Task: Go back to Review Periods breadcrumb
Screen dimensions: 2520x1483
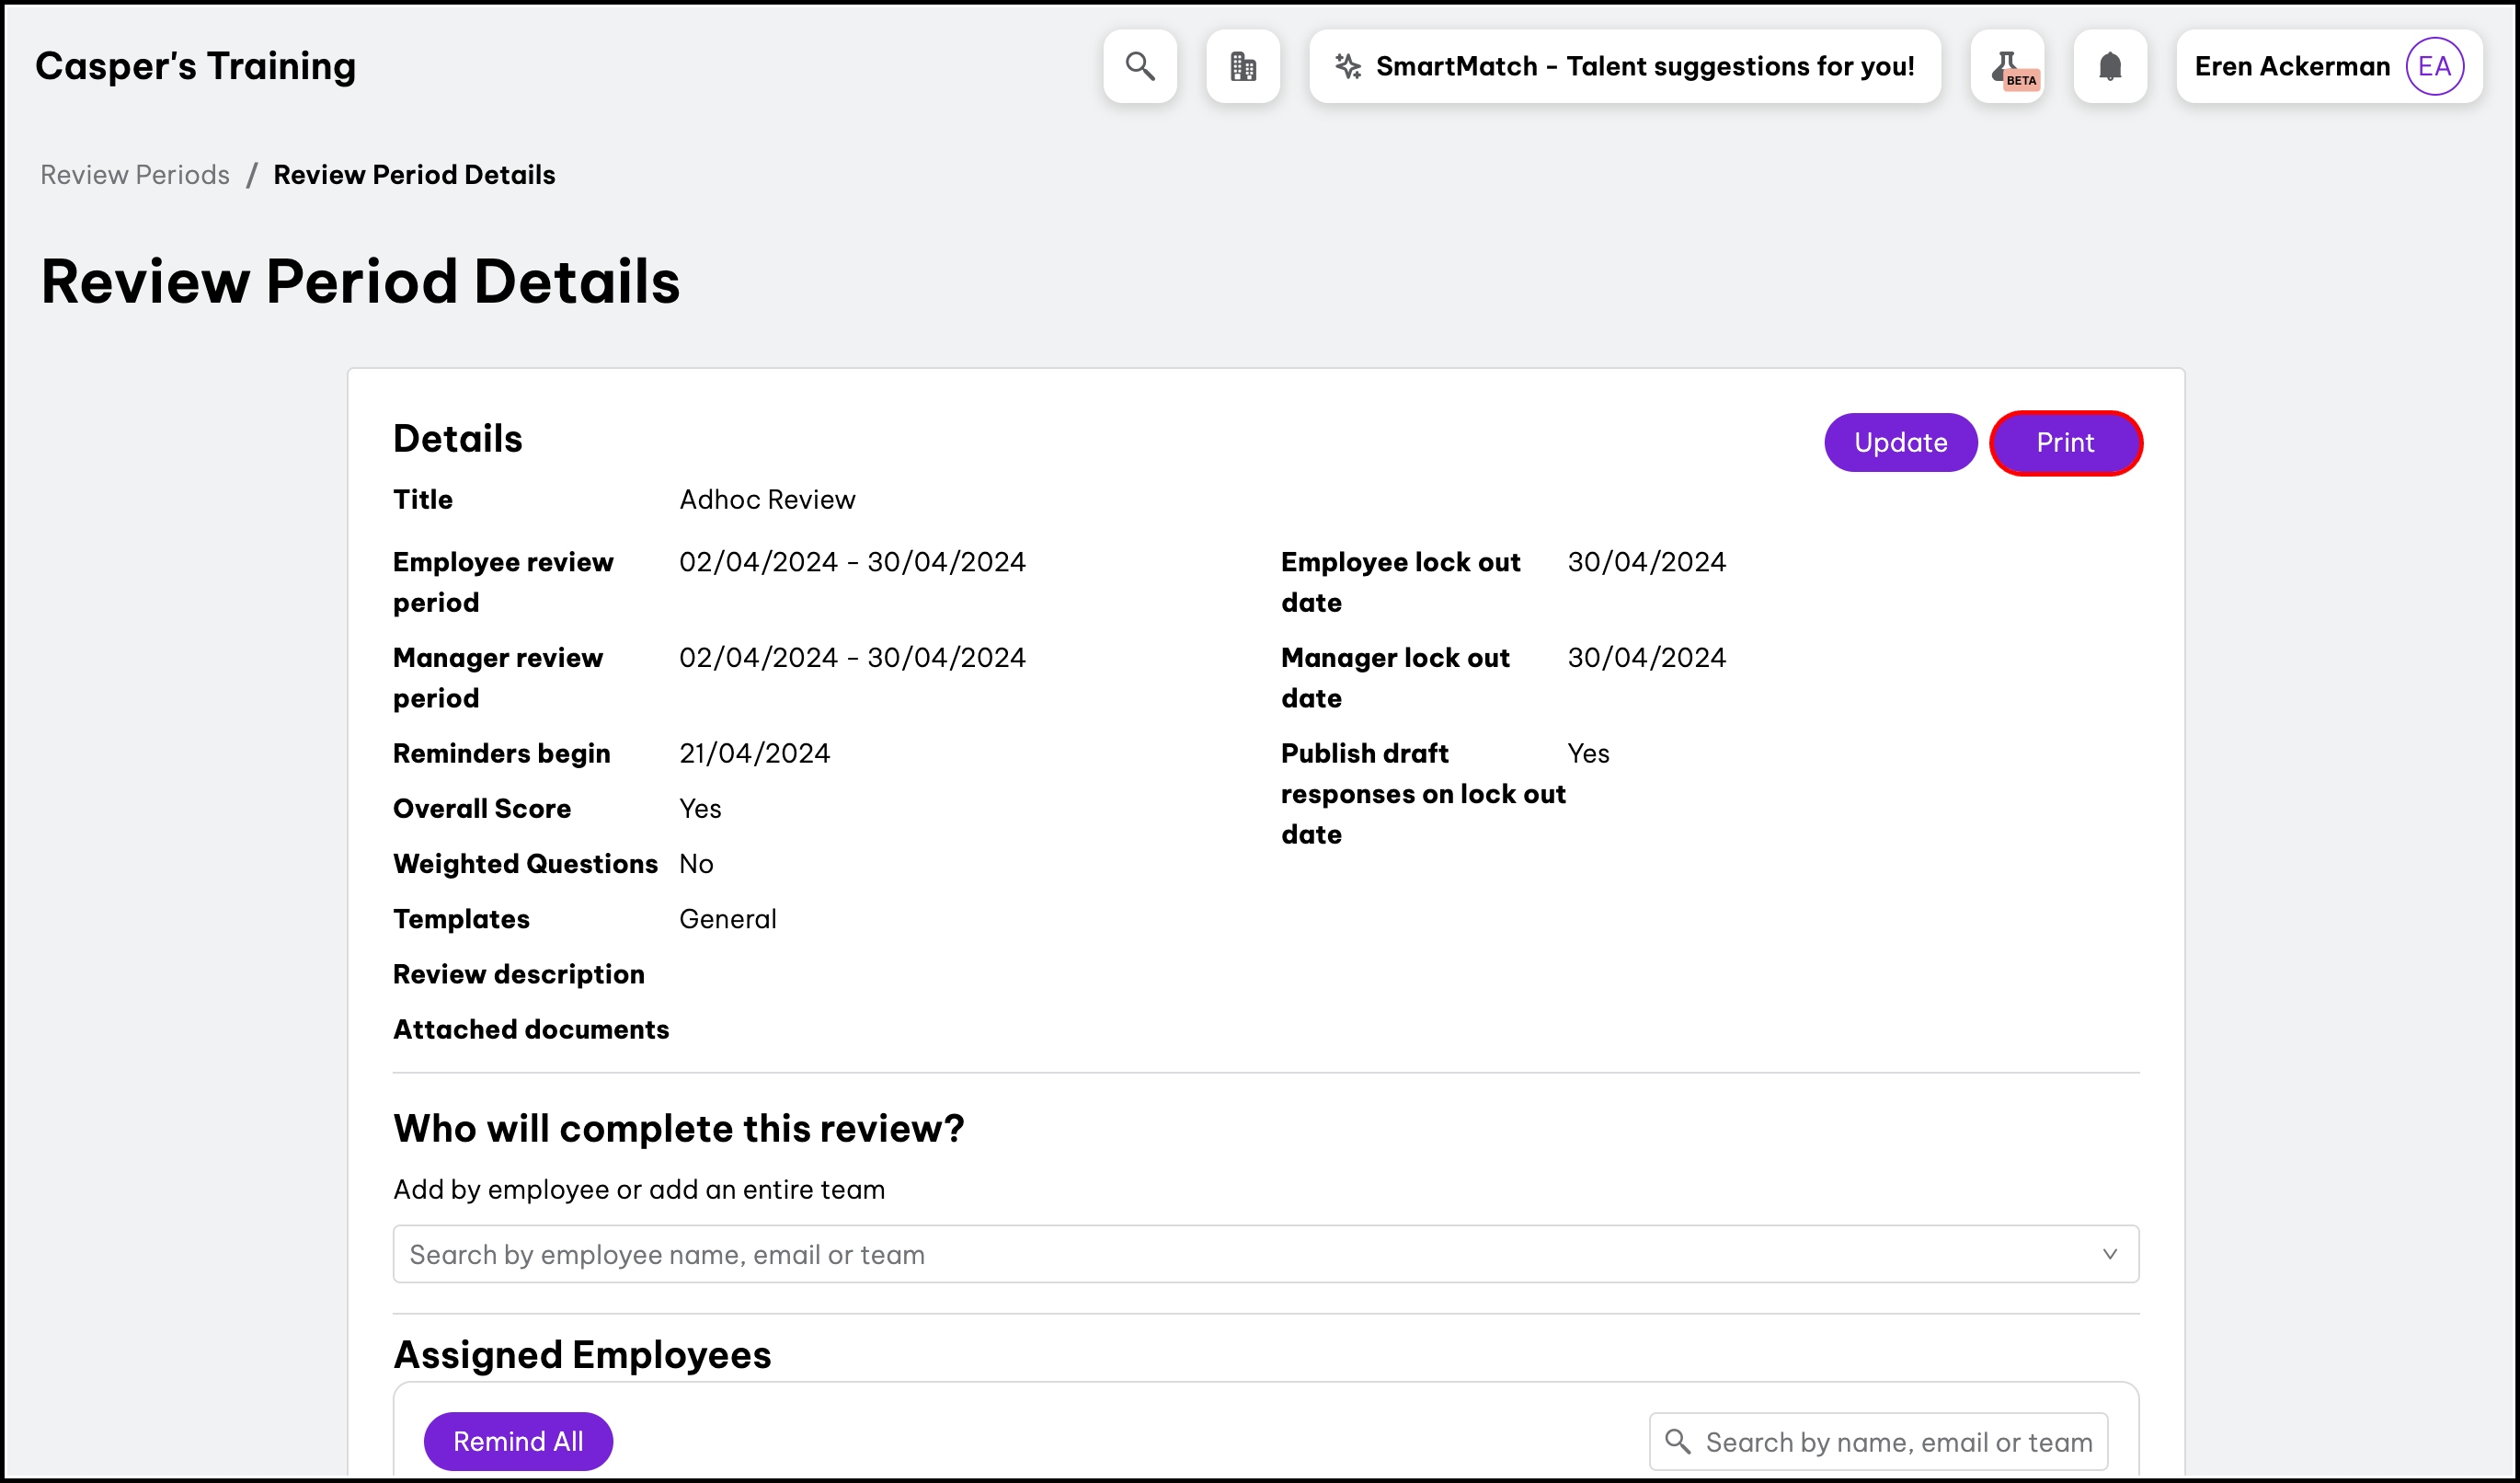Action: 135,175
